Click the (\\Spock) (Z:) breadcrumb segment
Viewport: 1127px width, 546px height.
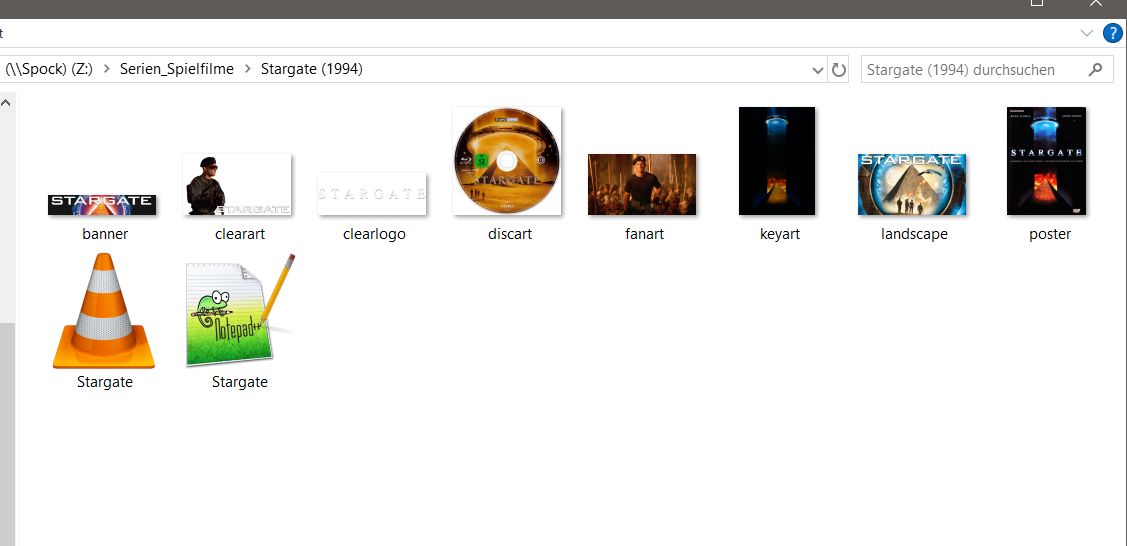click(x=49, y=69)
